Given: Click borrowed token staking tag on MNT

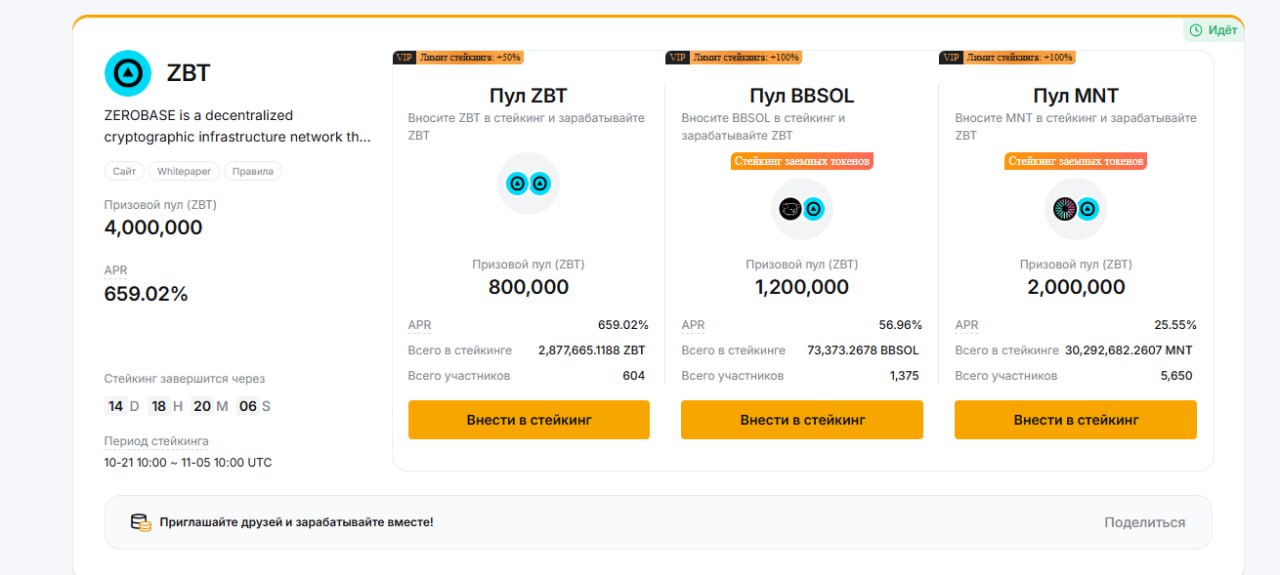Looking at the screenshot, I should coord(1076,161).
